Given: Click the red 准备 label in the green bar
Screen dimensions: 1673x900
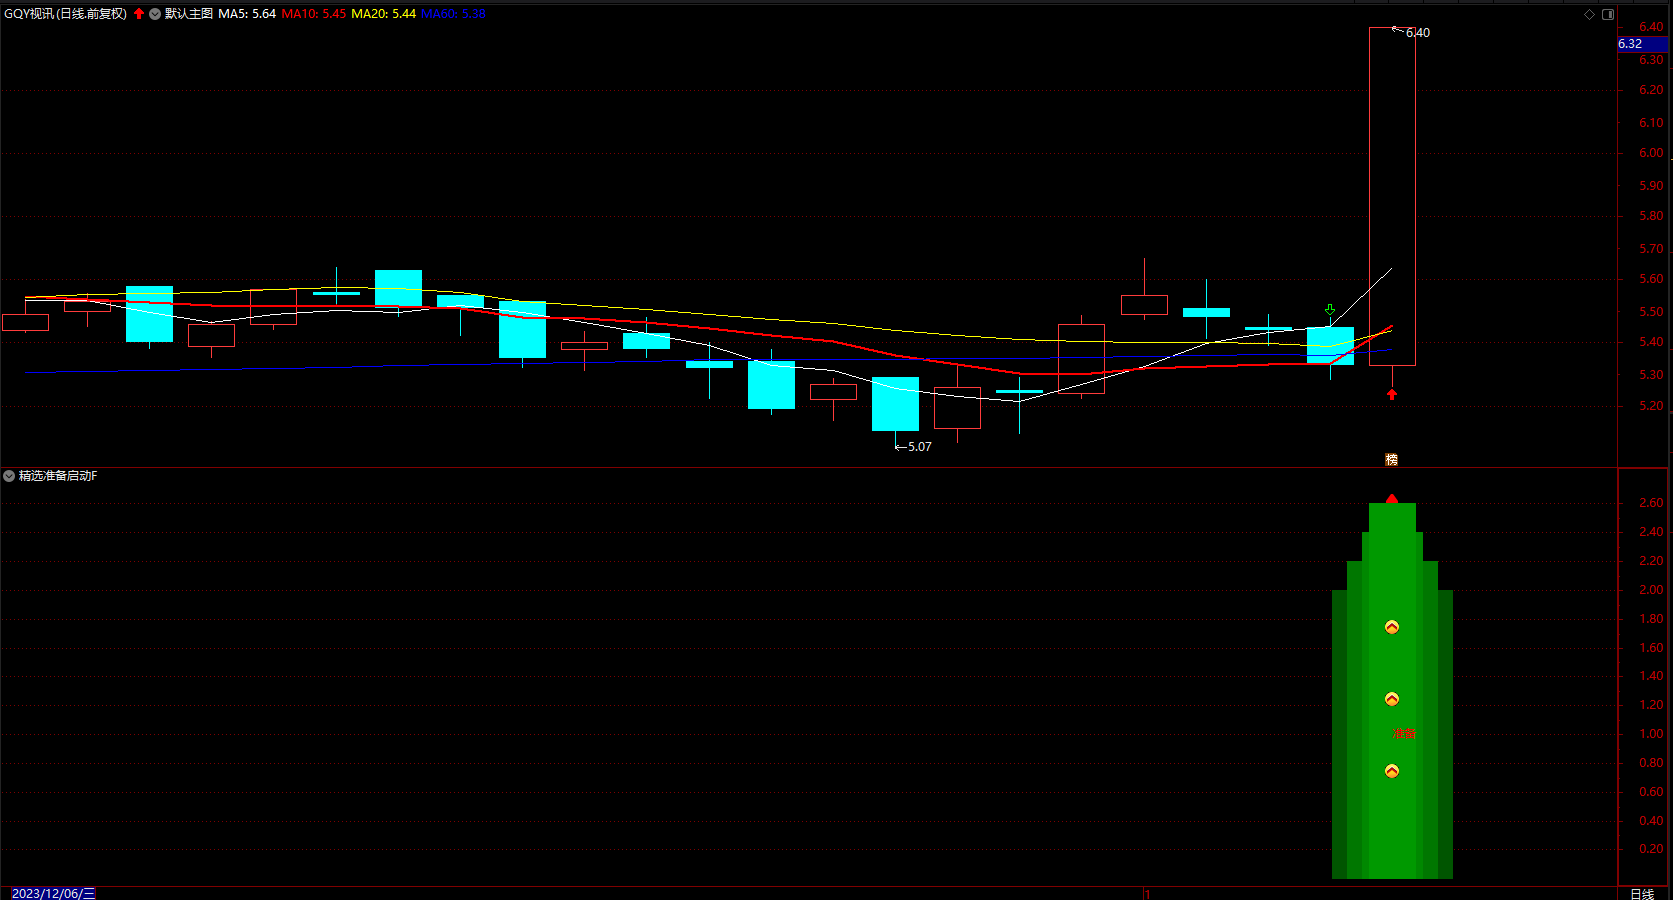Looking at the screenshot, I should click(1404, 734).
